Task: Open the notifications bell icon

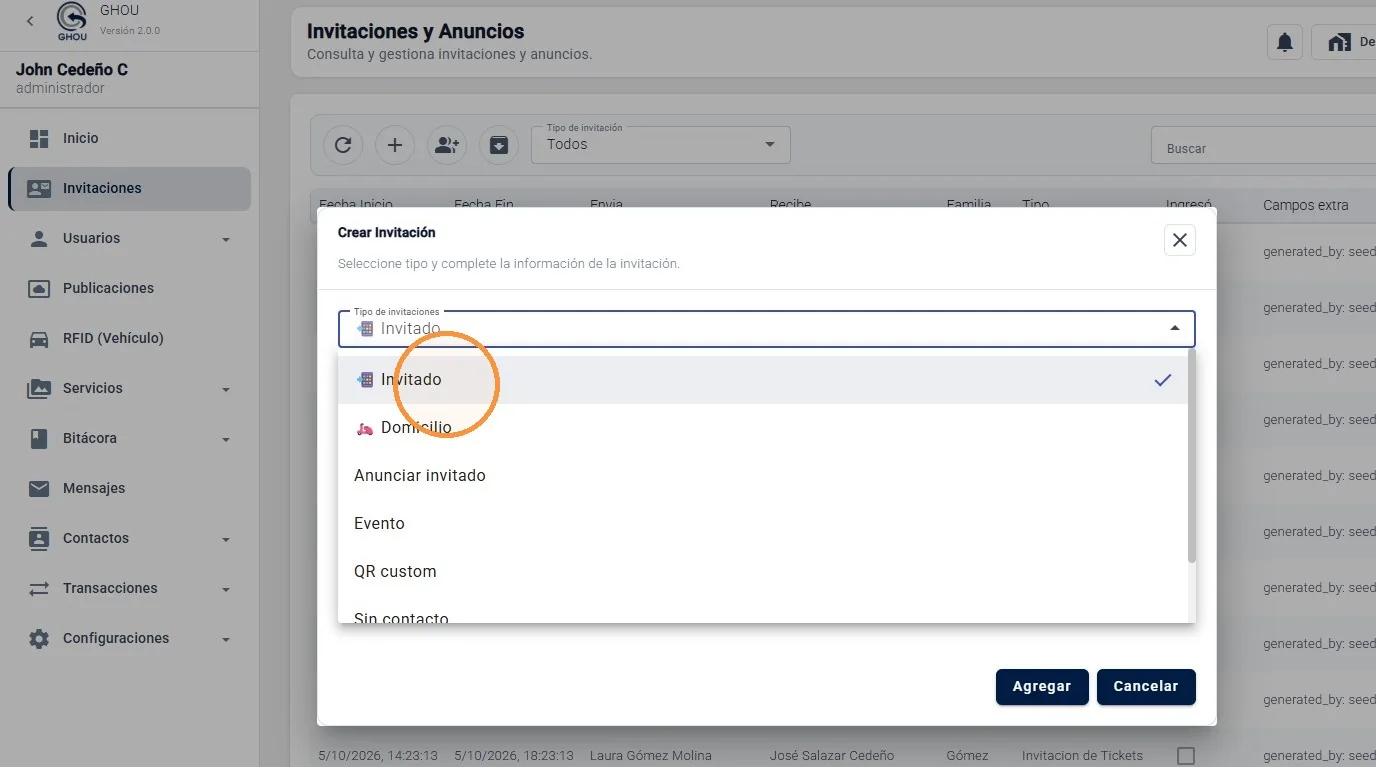Action: 1285,42
